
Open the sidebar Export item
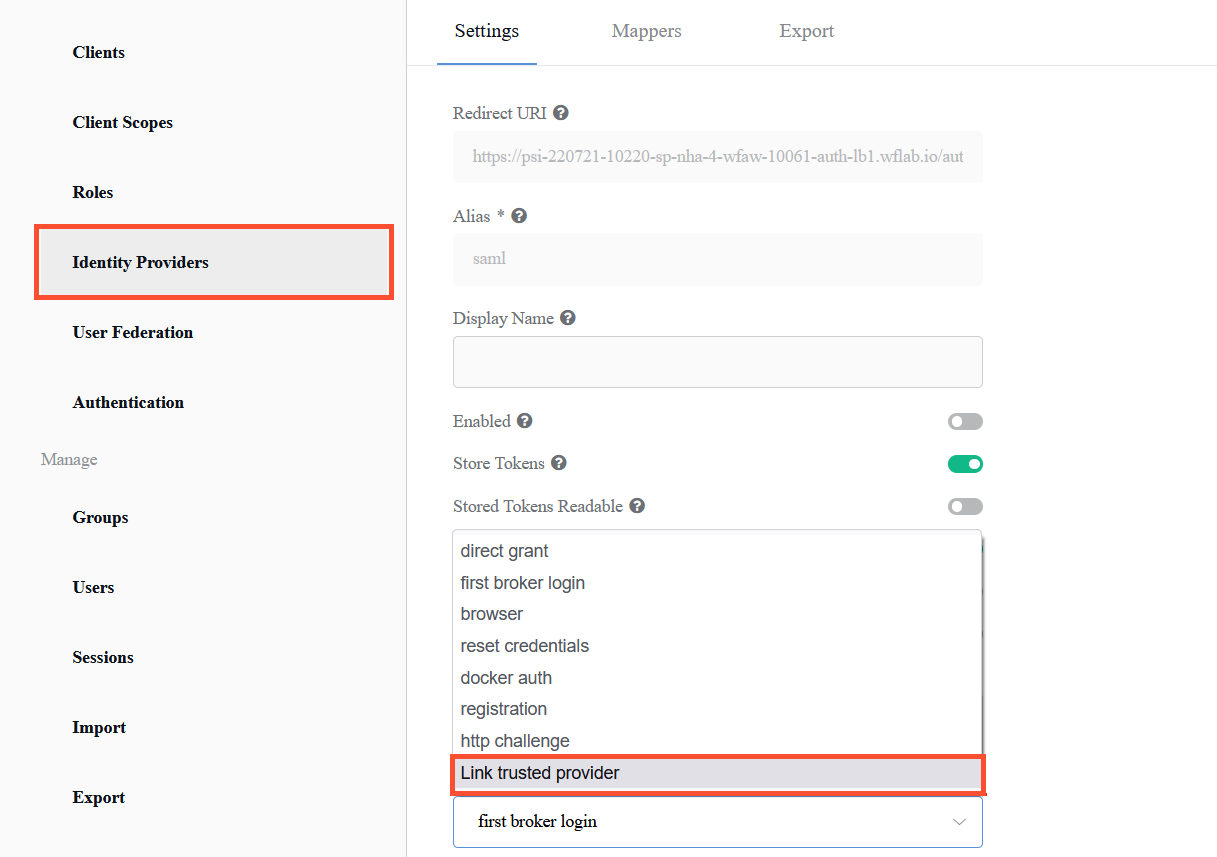99,797
